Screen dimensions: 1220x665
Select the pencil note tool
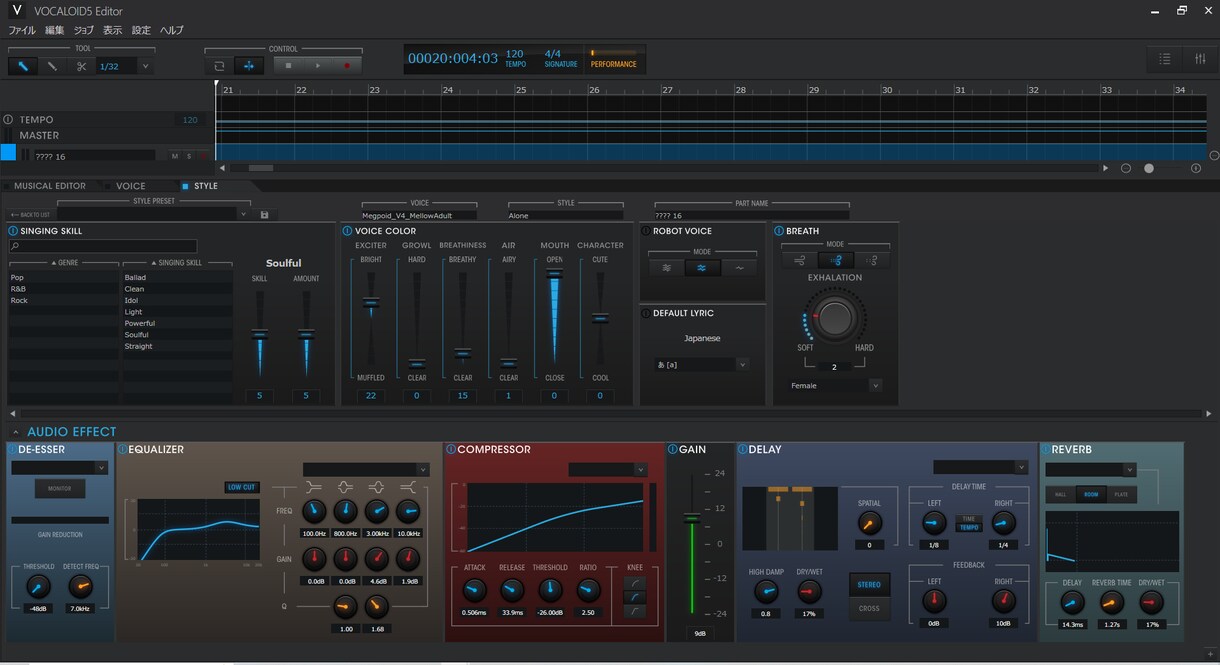23,66
